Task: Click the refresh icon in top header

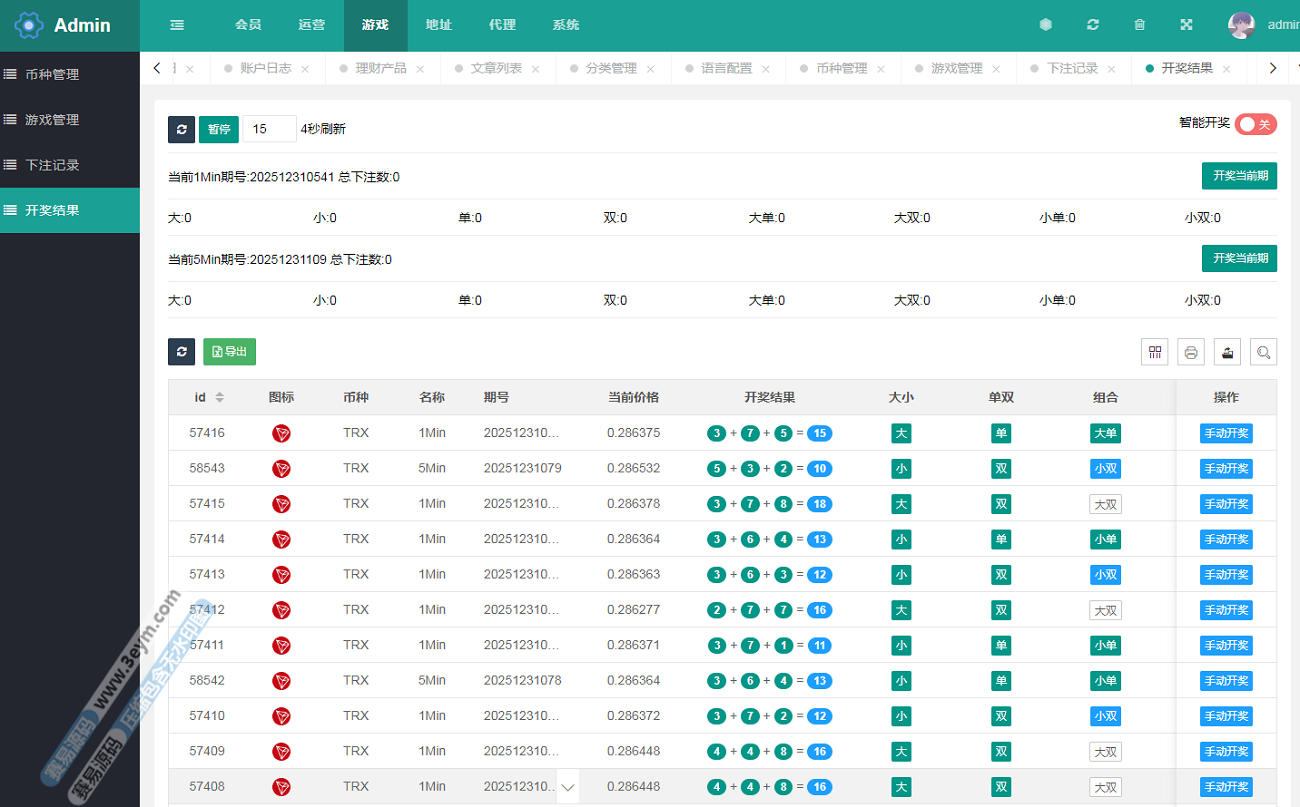Action: click(1093, 25)
